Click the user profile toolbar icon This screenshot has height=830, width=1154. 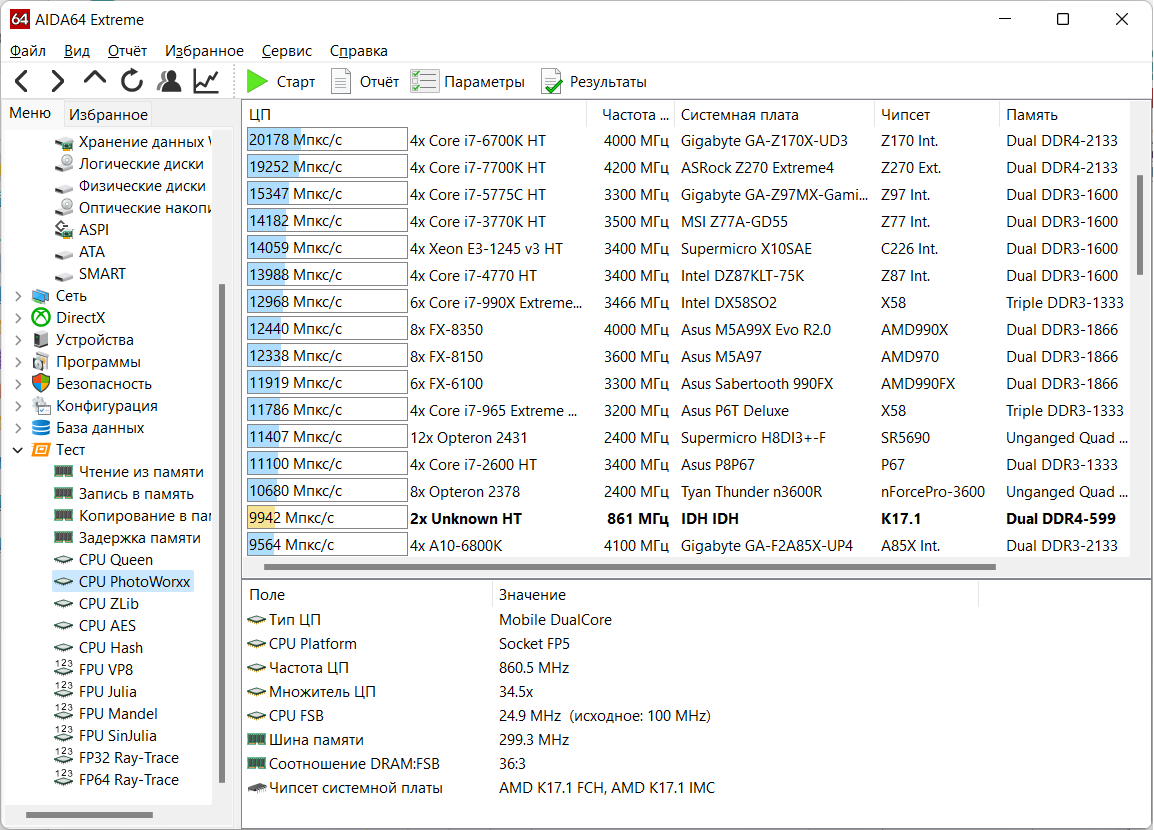click(169, 82)
